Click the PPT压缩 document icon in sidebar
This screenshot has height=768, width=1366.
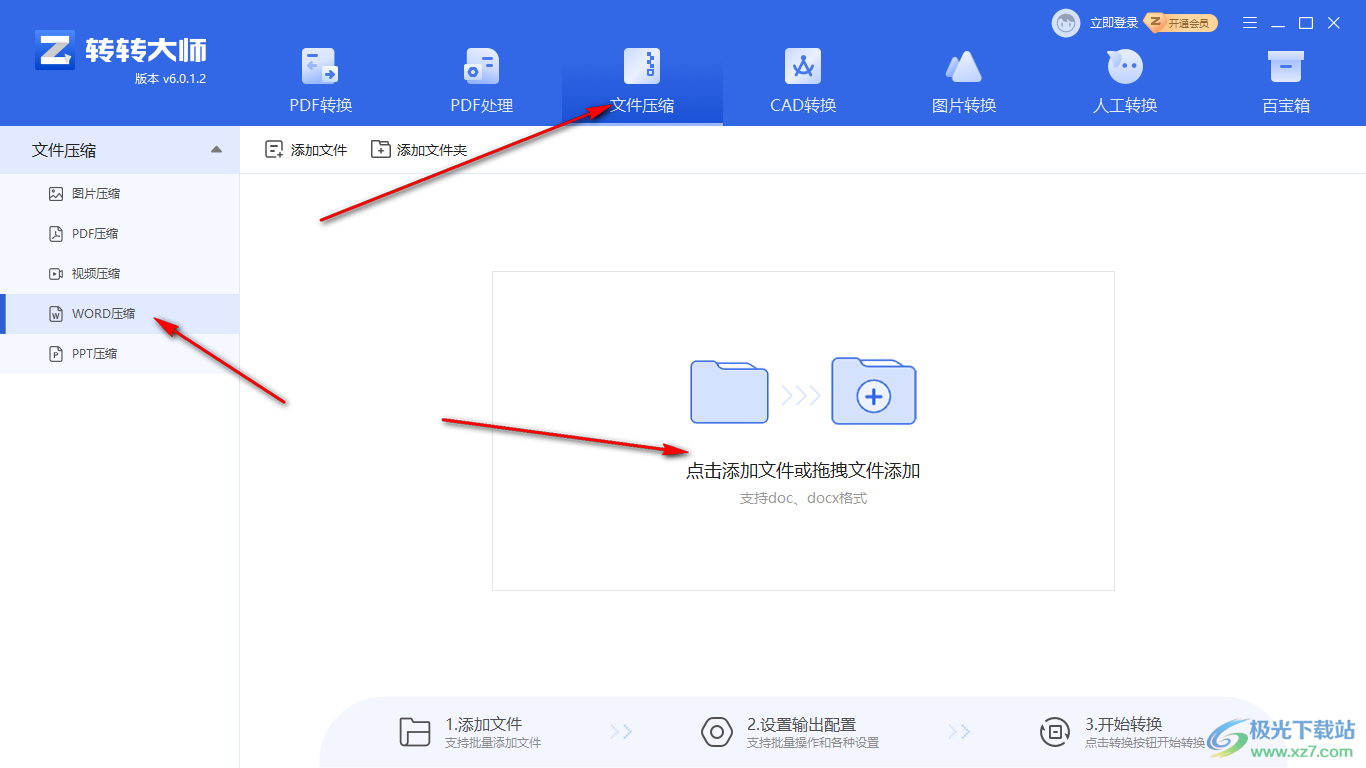point(56,354)
